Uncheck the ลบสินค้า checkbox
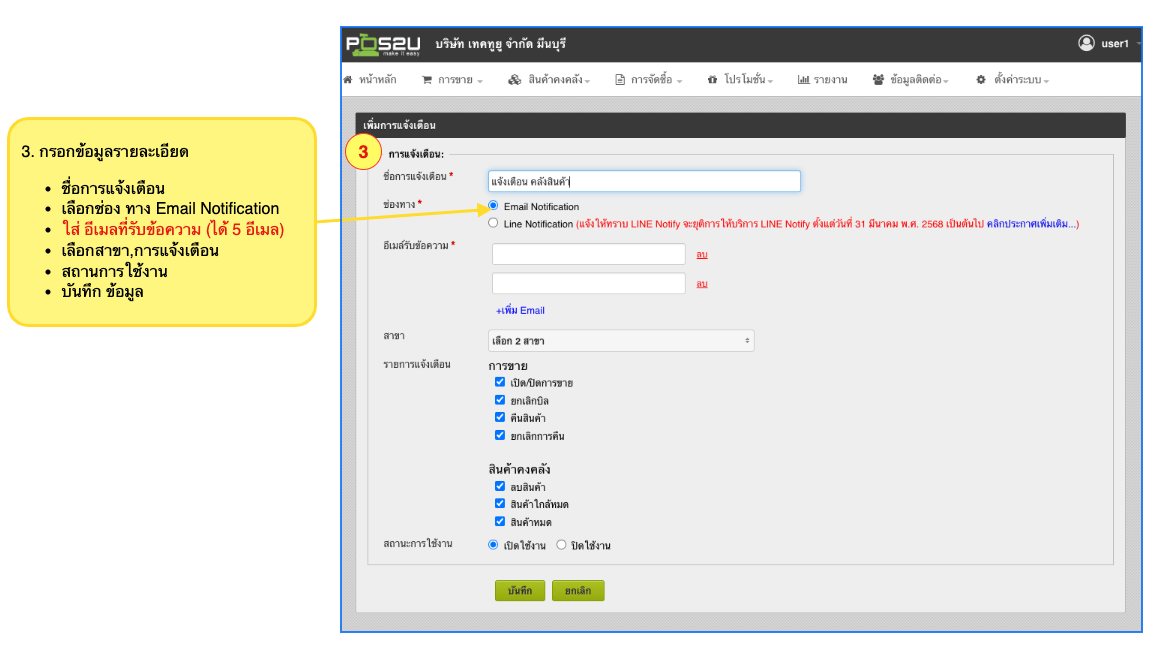 [x=500, y=486]
